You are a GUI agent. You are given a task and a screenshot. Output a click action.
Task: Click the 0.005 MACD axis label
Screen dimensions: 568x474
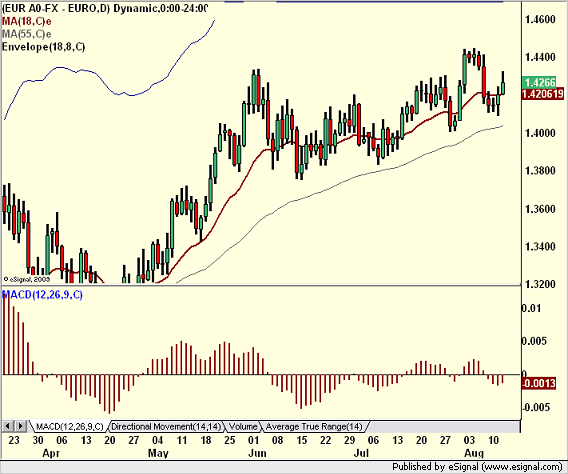pos(534,341)
